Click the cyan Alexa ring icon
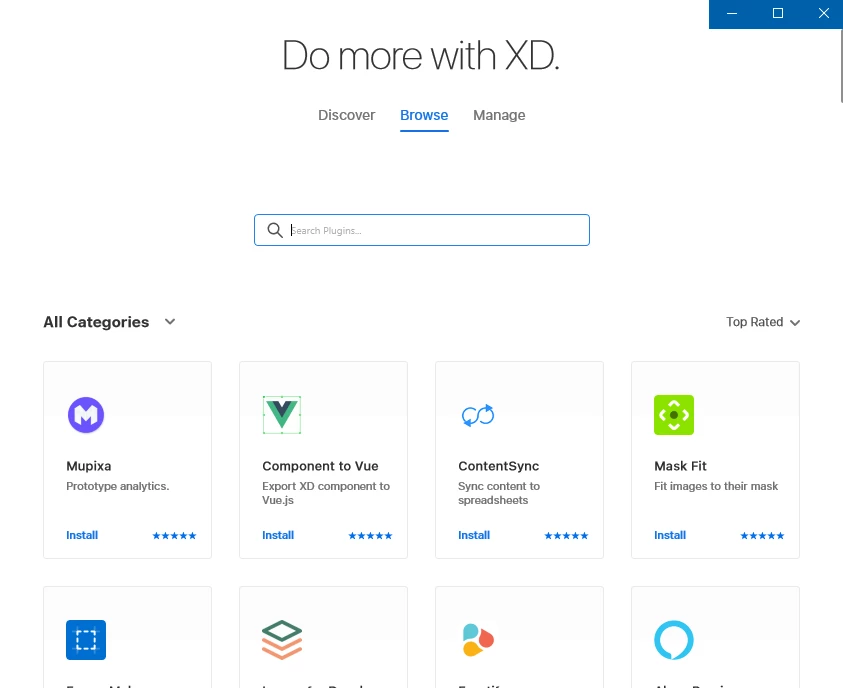Image resolution: width=843 pixels, height=688 pixels. pyautogui.click(x=674, y=640)
